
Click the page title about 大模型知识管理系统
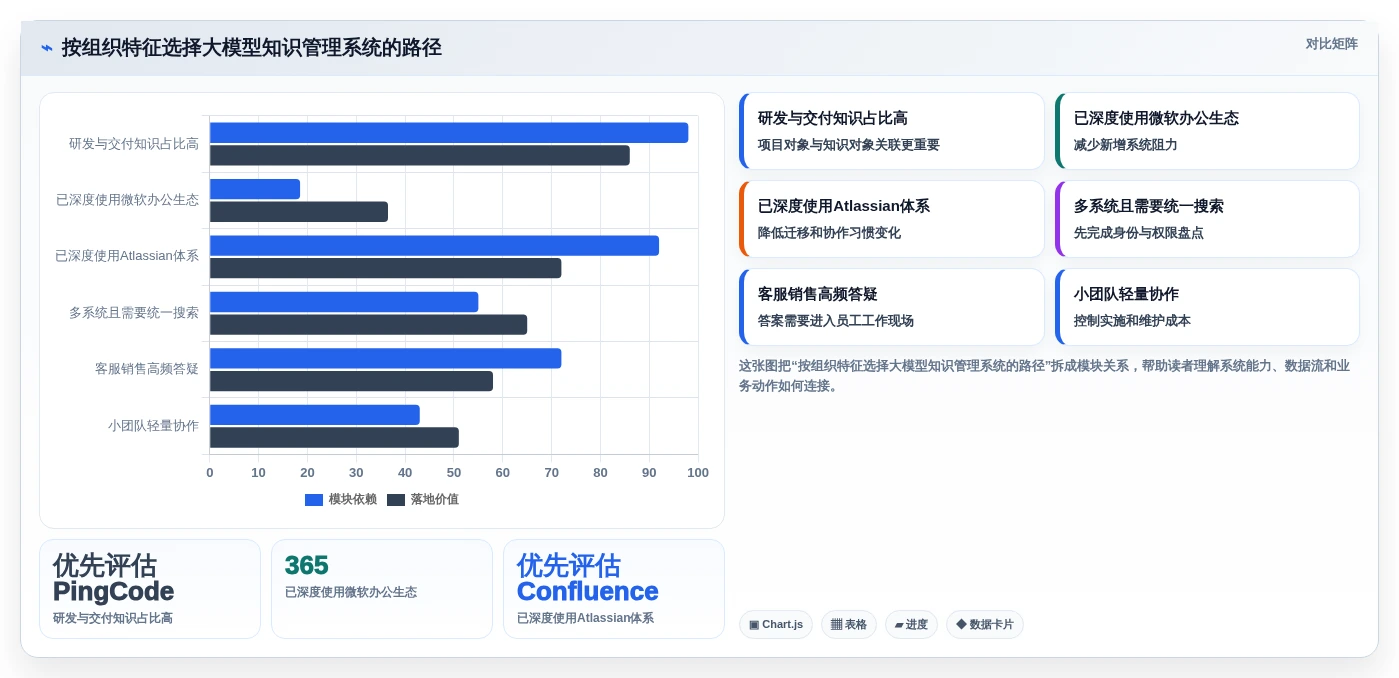252,48
